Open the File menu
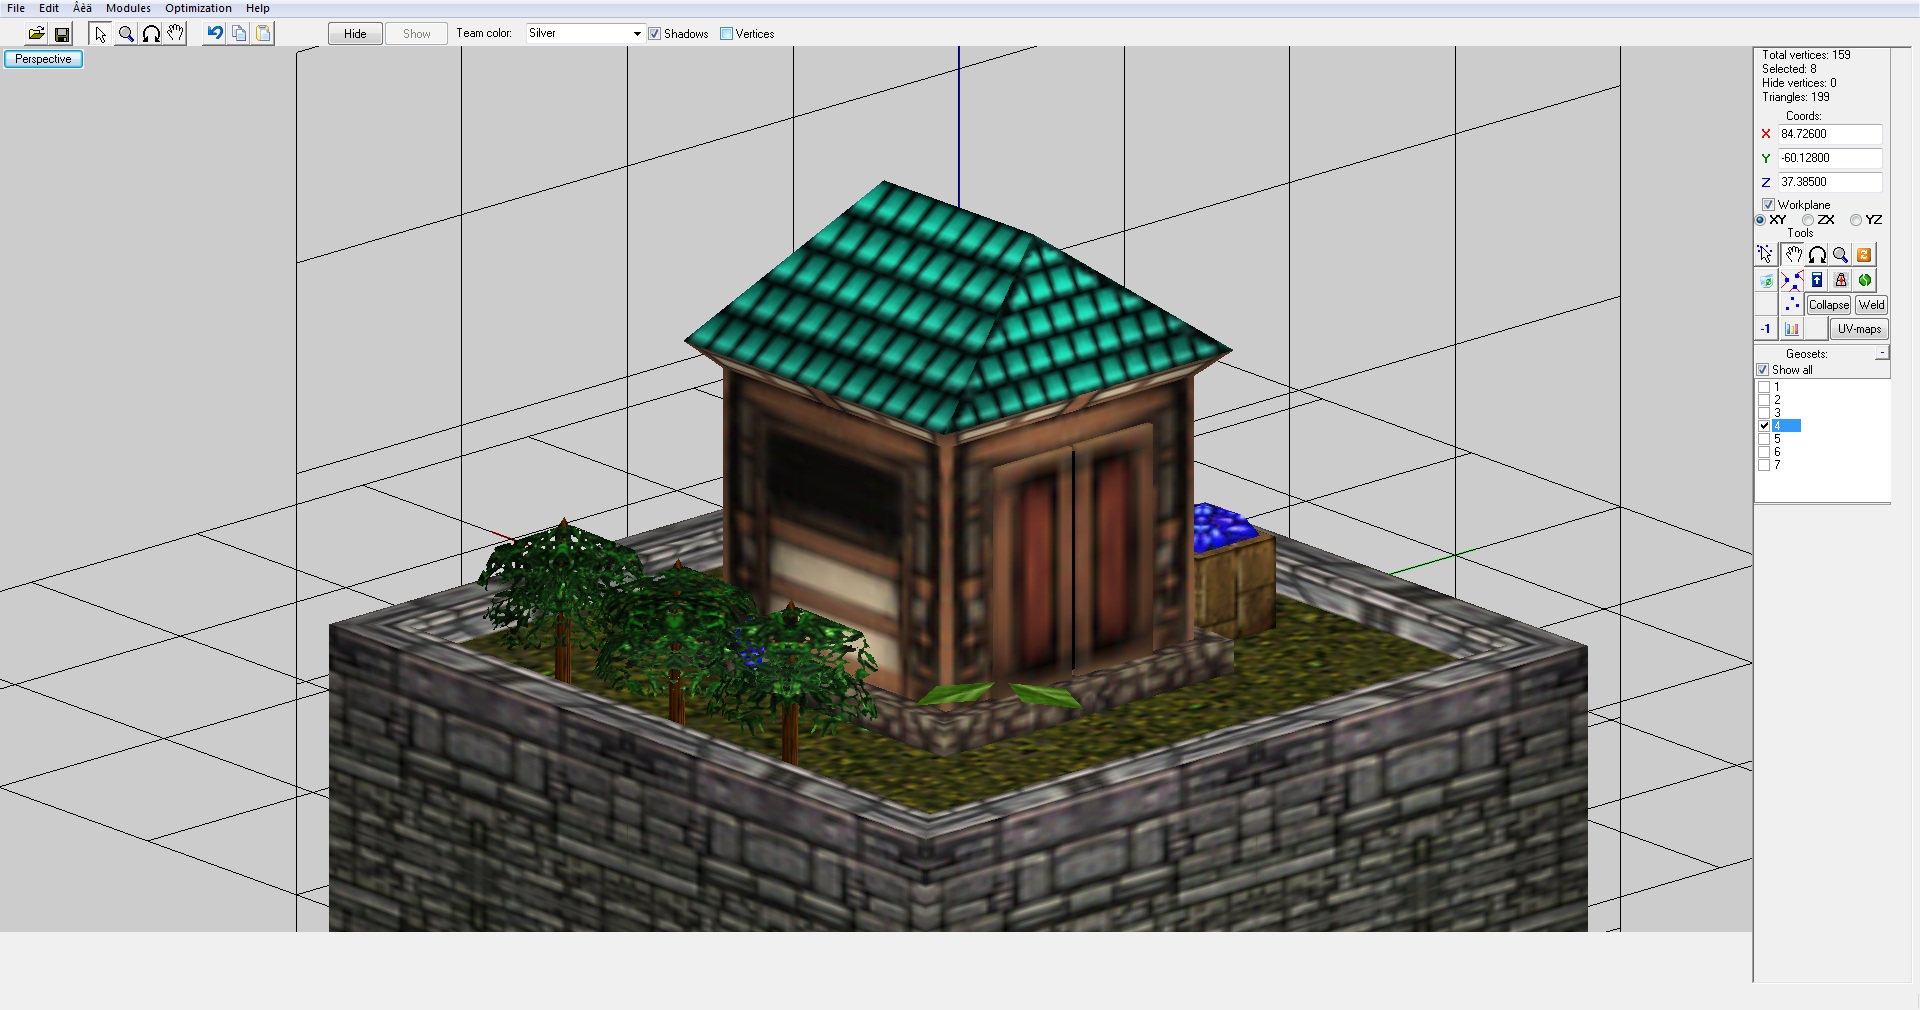The width and height of the screenshot is (1920, 1010). coord(16,8)
